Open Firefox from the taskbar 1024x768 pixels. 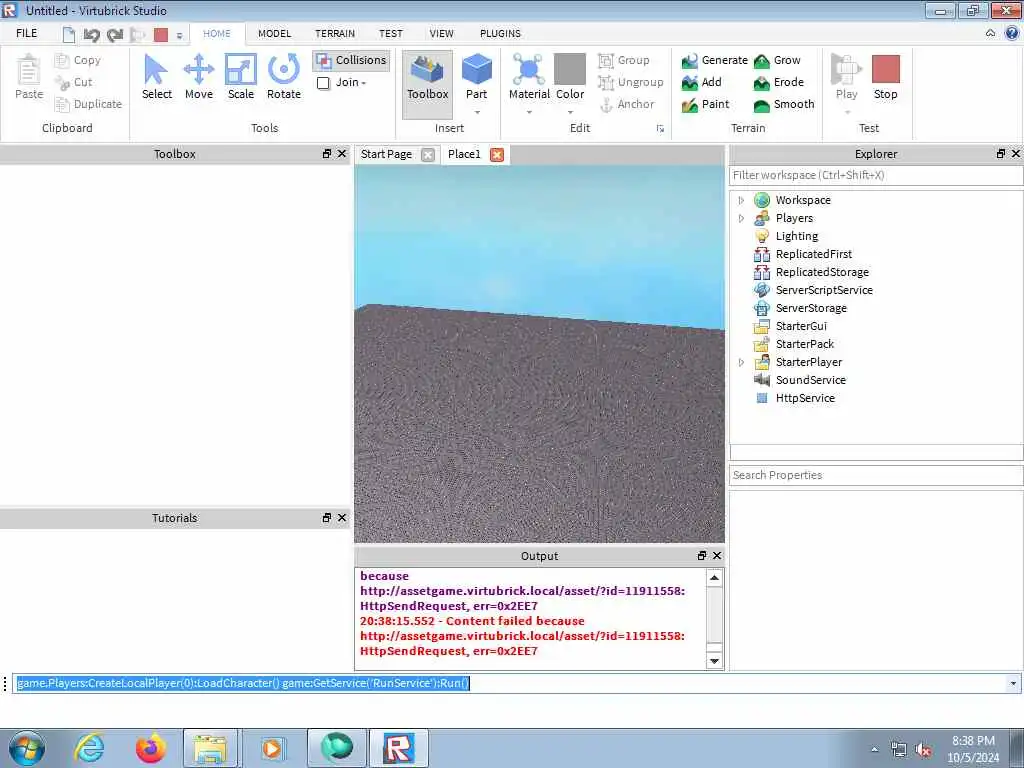(151, 748)
